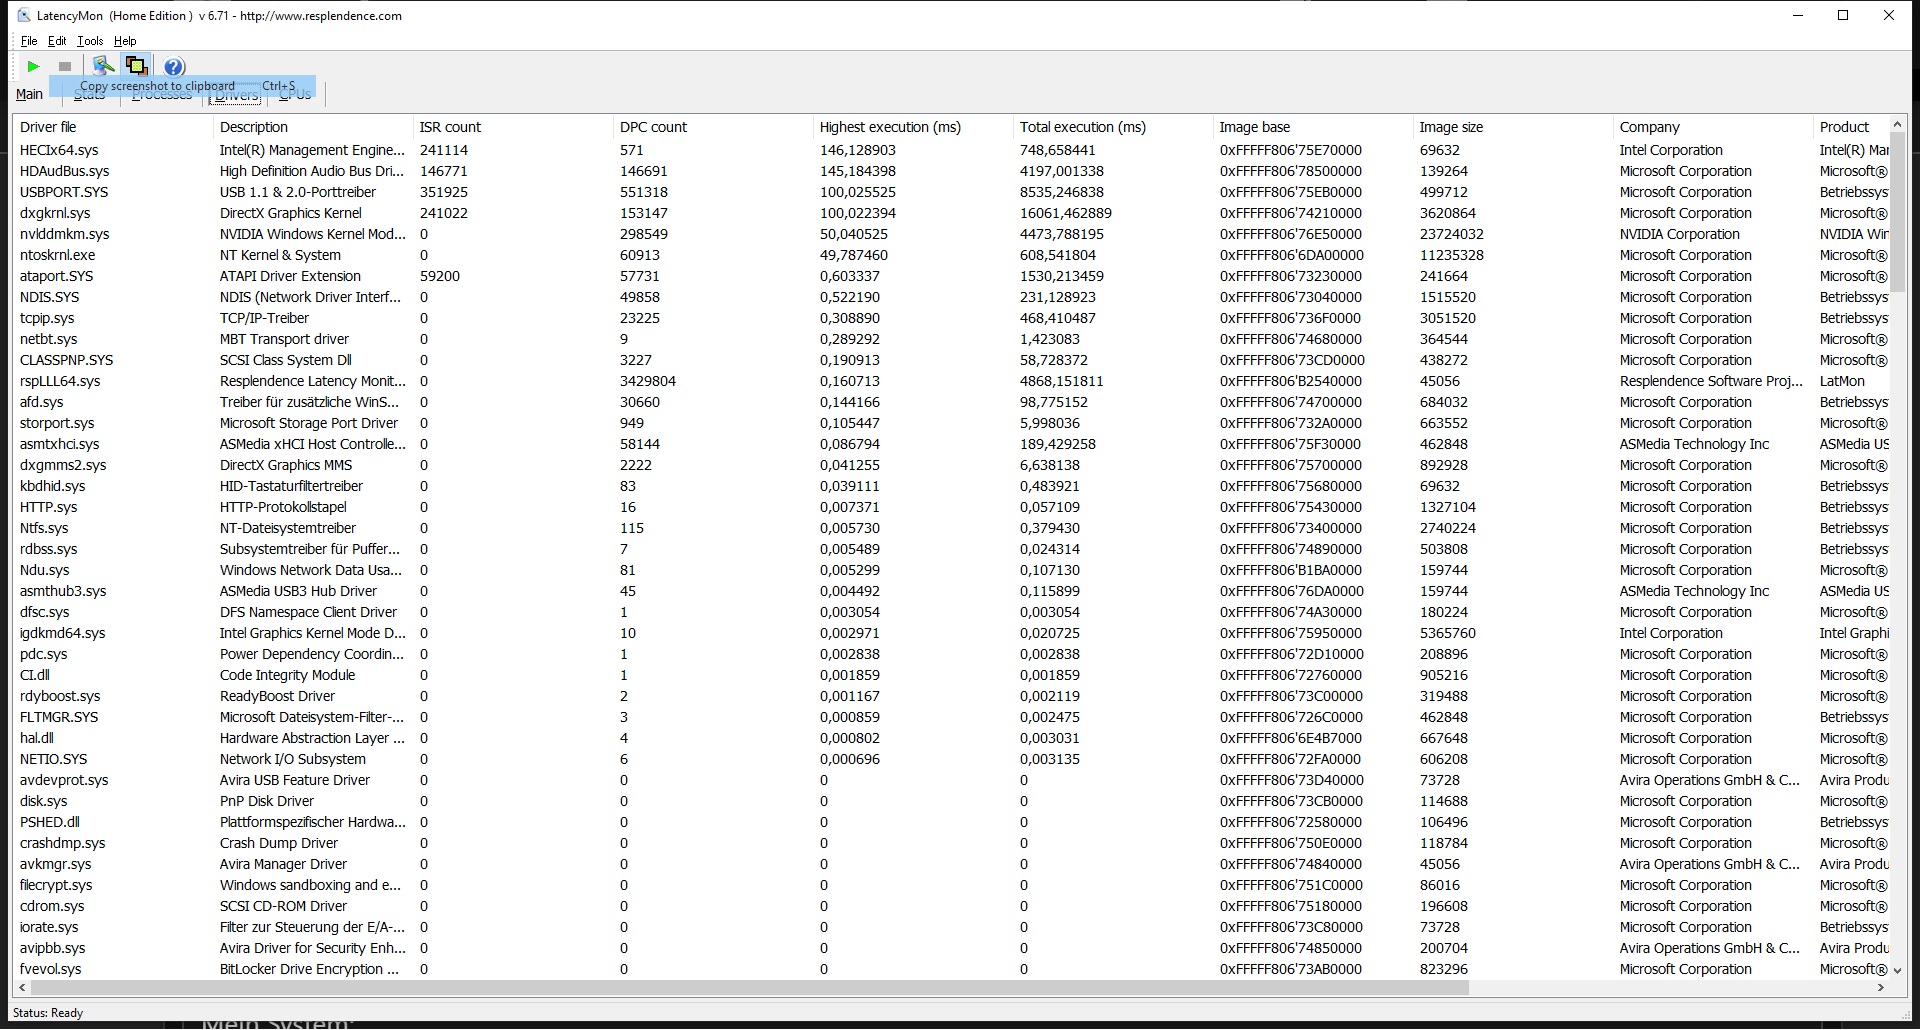1921x1030 pixels.
Task: Click the copy screenshot to clipboard icon
Action: 136,67
